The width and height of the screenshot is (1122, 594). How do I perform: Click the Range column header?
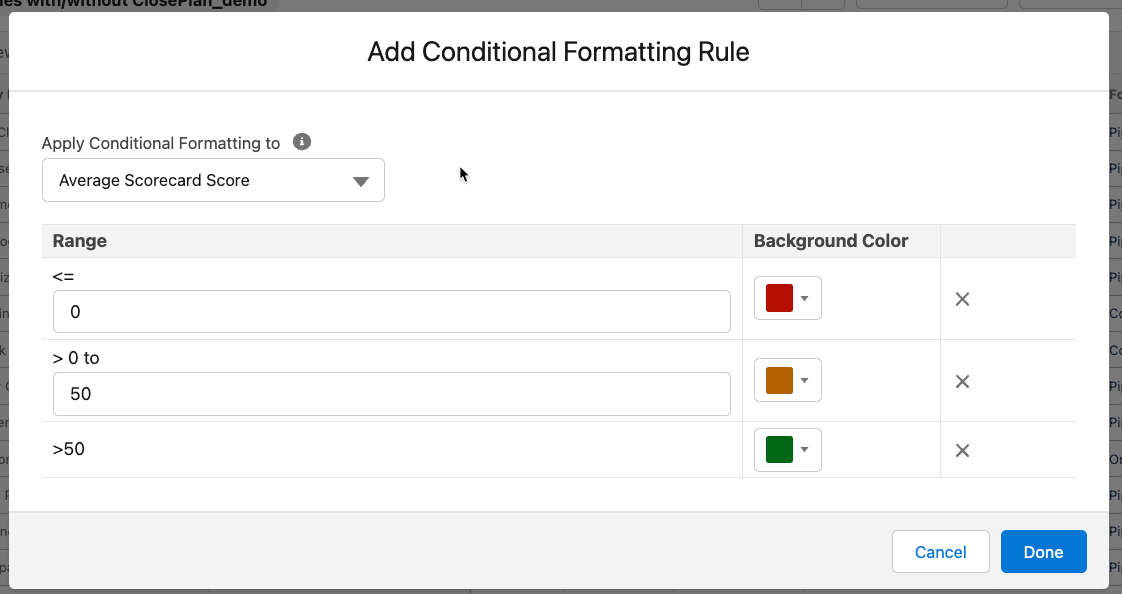(x=80, y=241)
